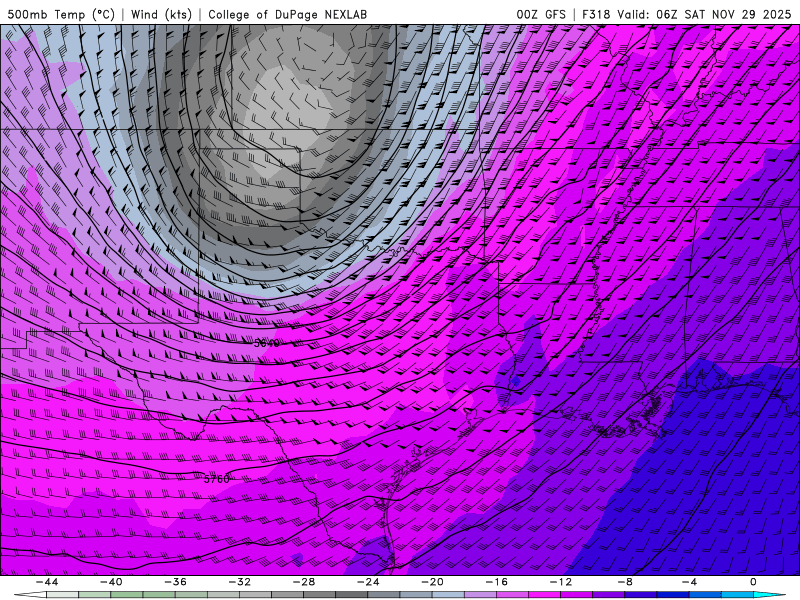Screen dimensions: 800x600
Task: Click the '5640' height contour label
Action: pyautogui.click(x=267, y=343)
